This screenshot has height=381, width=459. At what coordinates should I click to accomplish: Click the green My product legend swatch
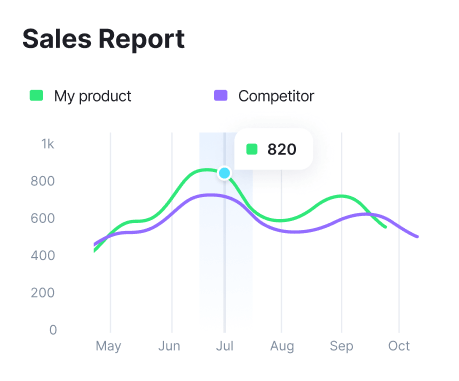(36, 95)
